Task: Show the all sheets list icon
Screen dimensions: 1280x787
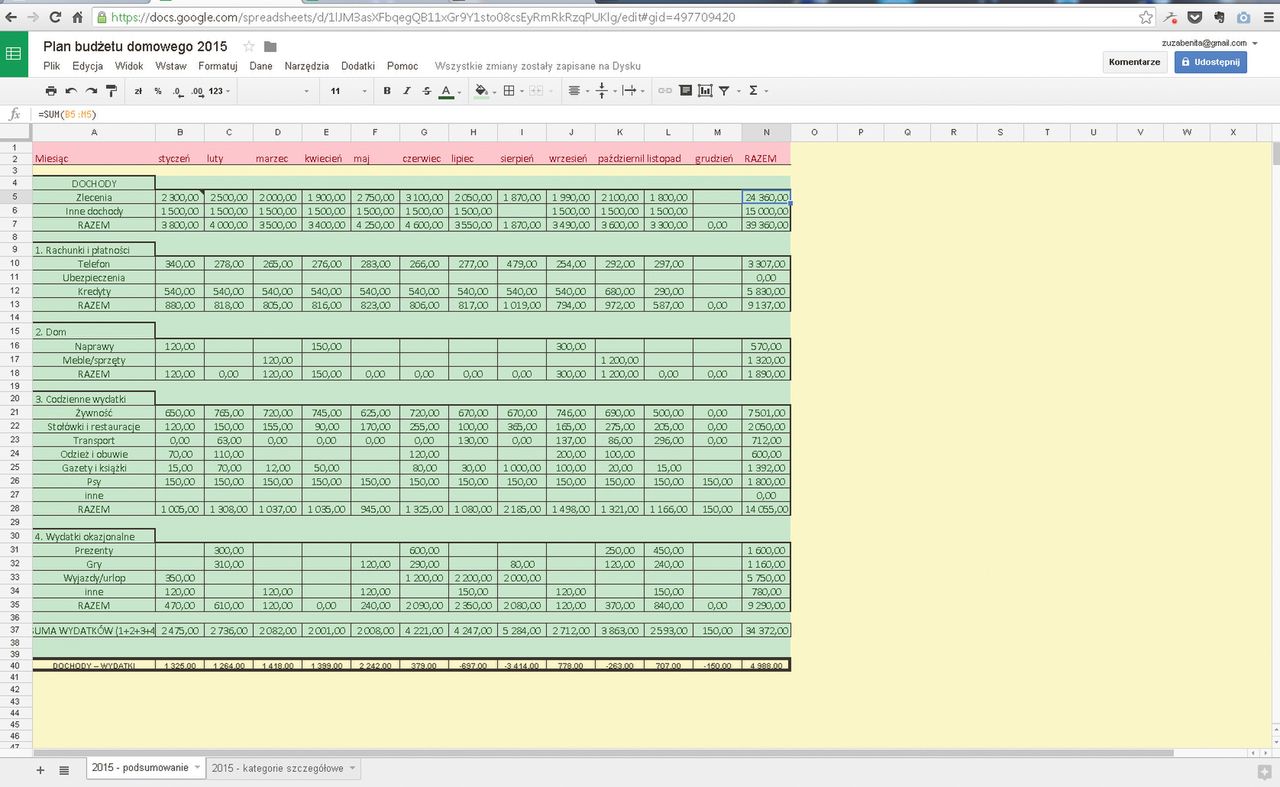Action: coord(64,769)
